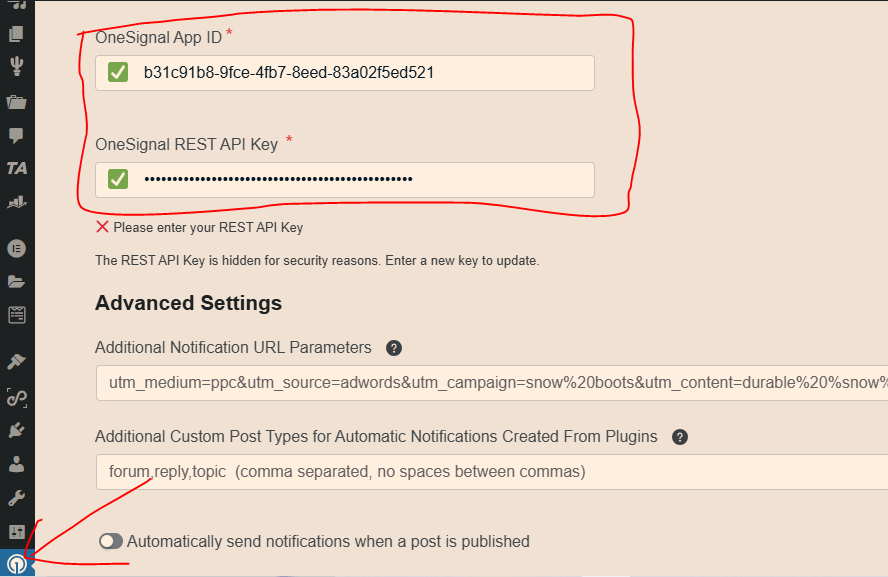This screenshot has height=577, width=888.
Task: Open the Appearance paintbrush icon
Action: tap(16, 361)
